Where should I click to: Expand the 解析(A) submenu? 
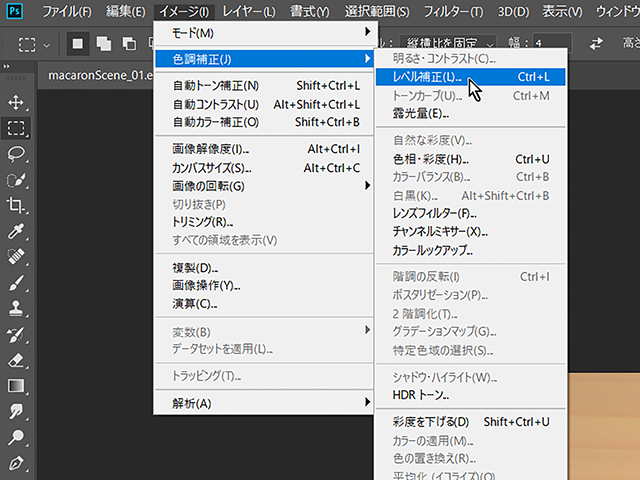264,403
